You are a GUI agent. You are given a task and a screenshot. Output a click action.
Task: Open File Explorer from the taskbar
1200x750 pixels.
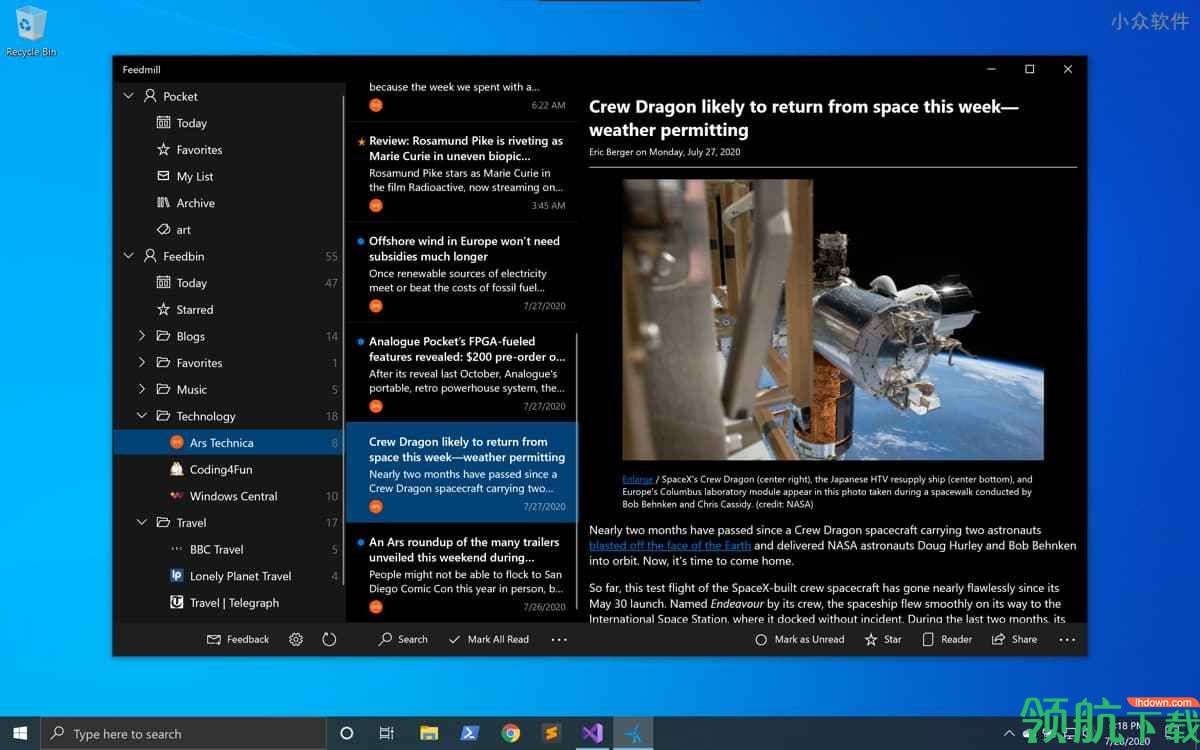(x=429, y=733)
